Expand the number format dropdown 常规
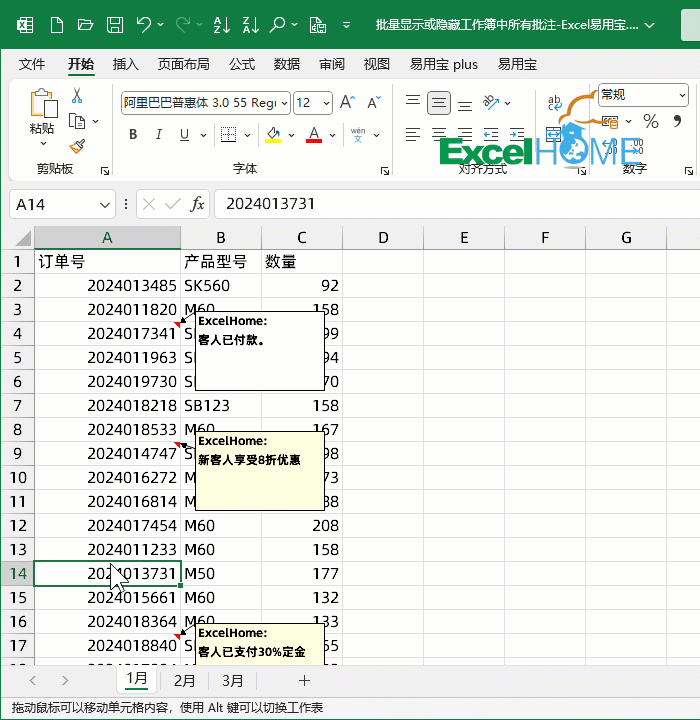This screenshot has width=700, height=720. coord(682,95)
